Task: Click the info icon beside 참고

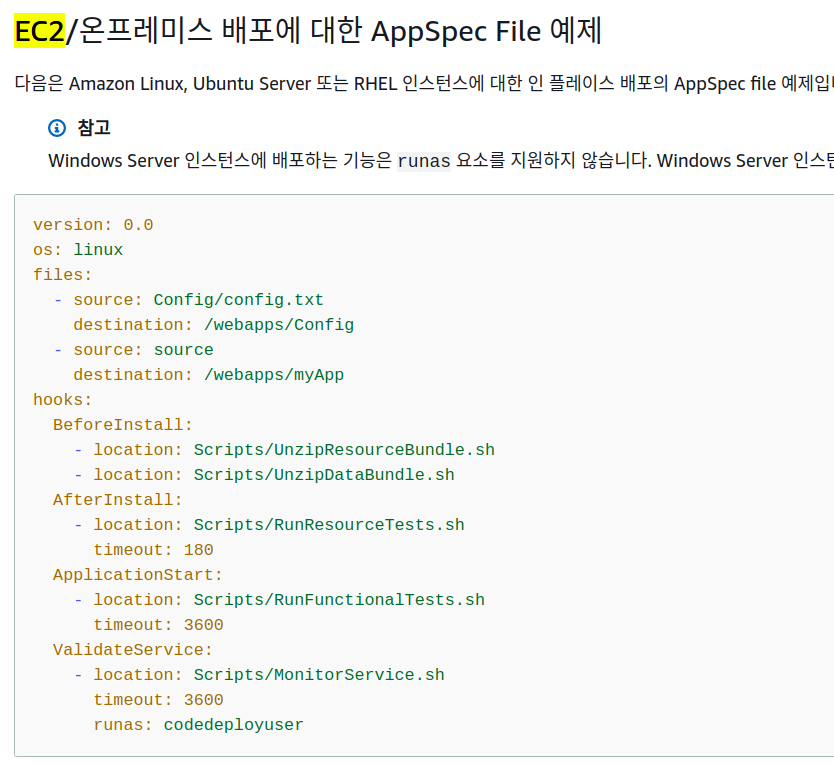Action: click(57, 128)
